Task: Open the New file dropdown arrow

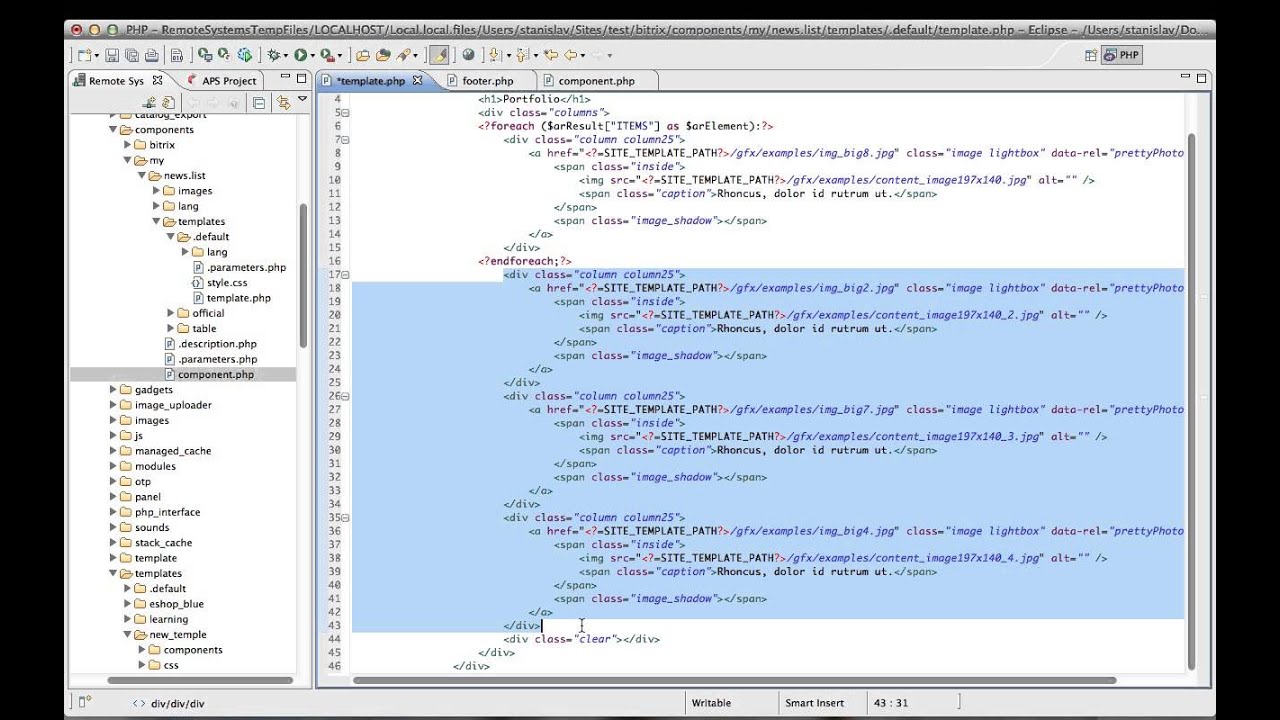Action: [96, 56]
